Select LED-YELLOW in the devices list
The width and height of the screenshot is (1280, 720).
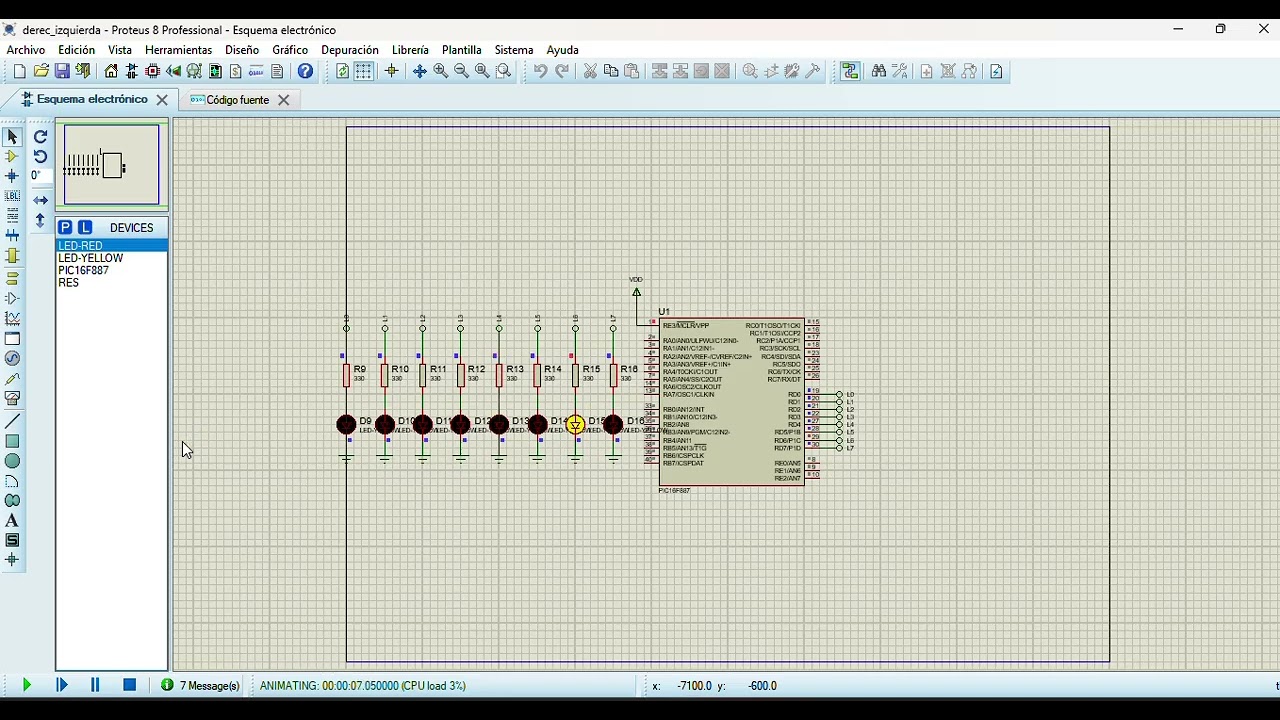pyautogui.click(x=111, y=258)
